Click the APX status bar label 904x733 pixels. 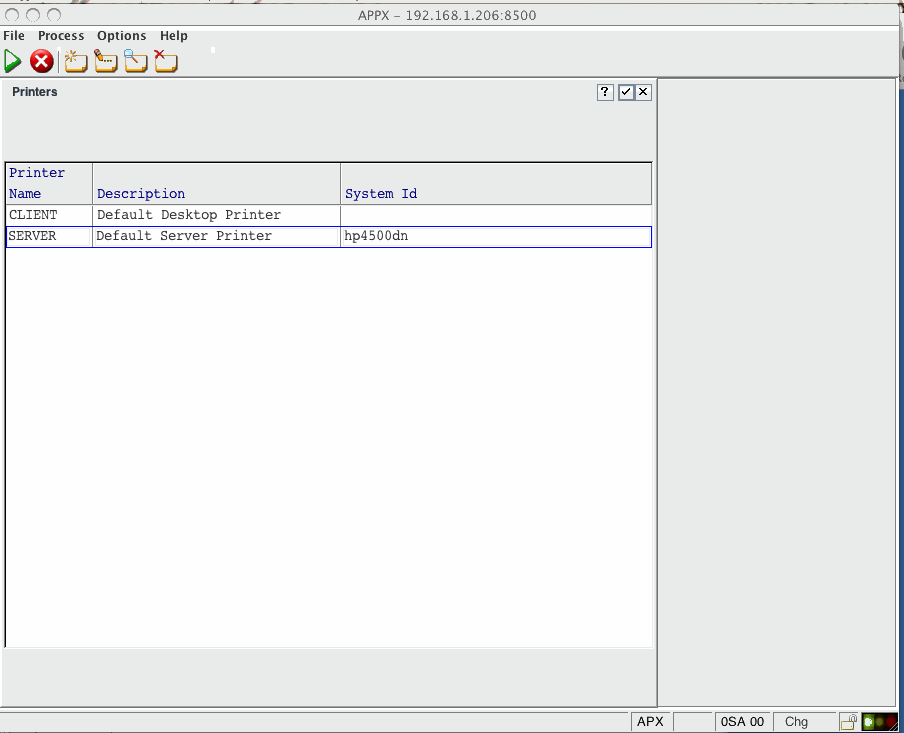[650, 721]
